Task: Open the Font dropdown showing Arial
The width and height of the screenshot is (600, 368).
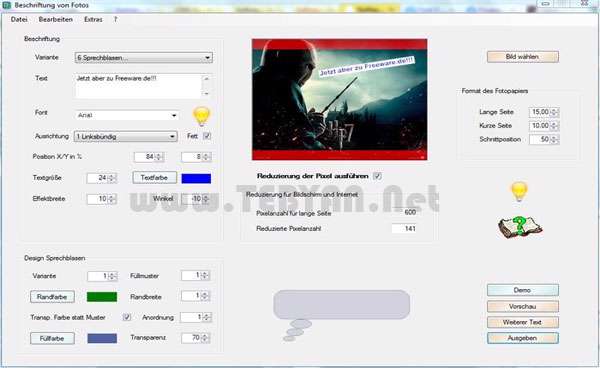Action: tap(127, 115)
